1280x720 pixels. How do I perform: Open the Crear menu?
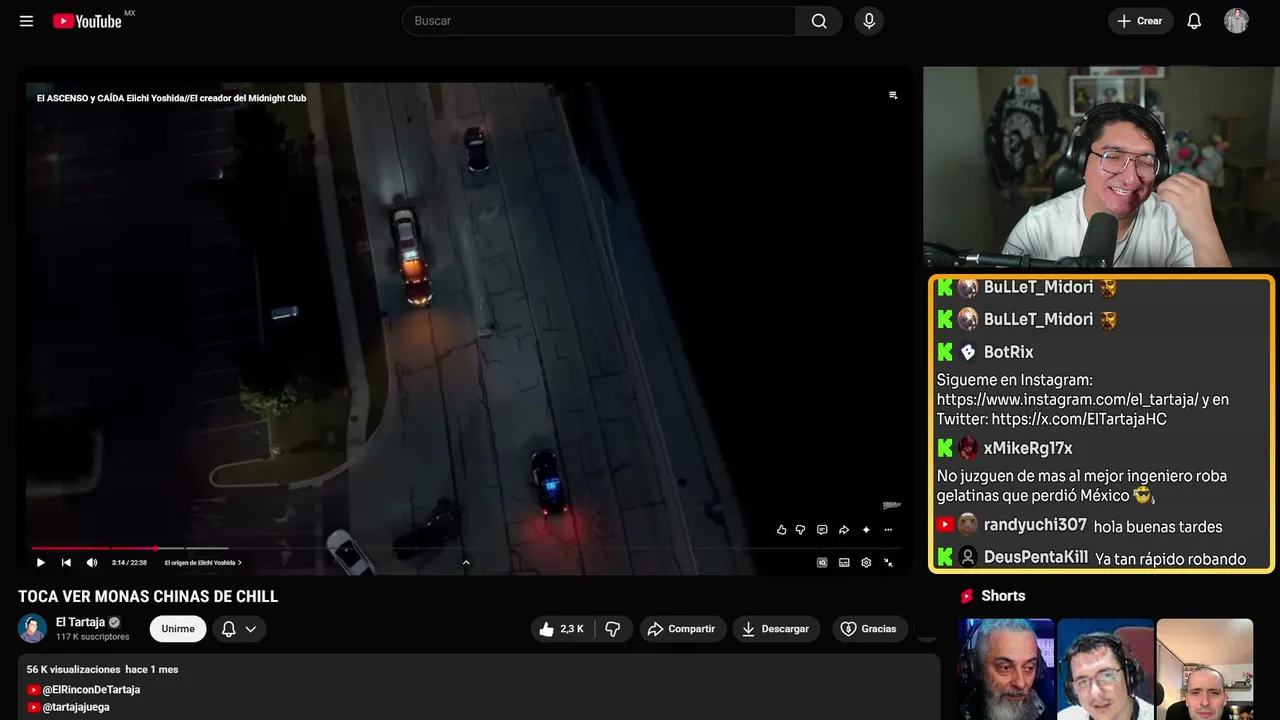coord(1140,21)
